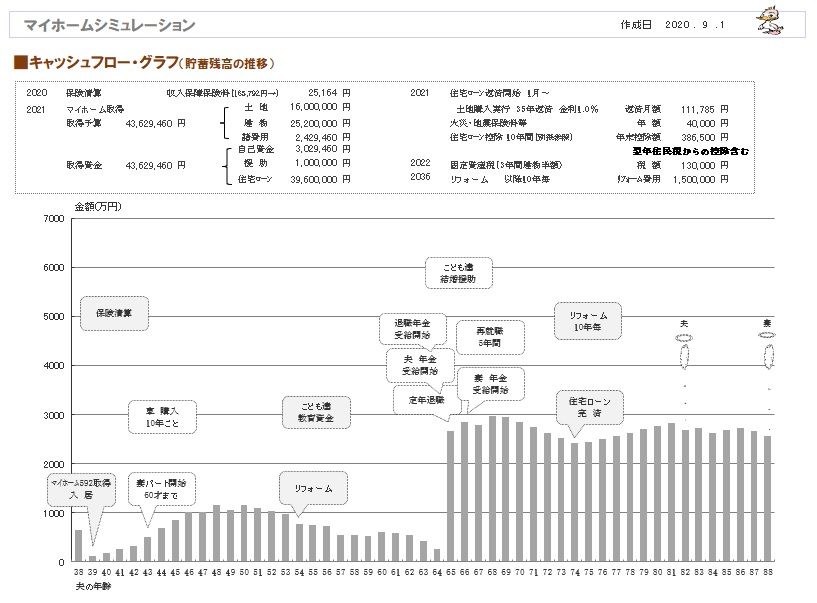Click the リフォーム 10年毎 callout
The width and height of the screenshot is (817, 603).
[x=588, y=321]
